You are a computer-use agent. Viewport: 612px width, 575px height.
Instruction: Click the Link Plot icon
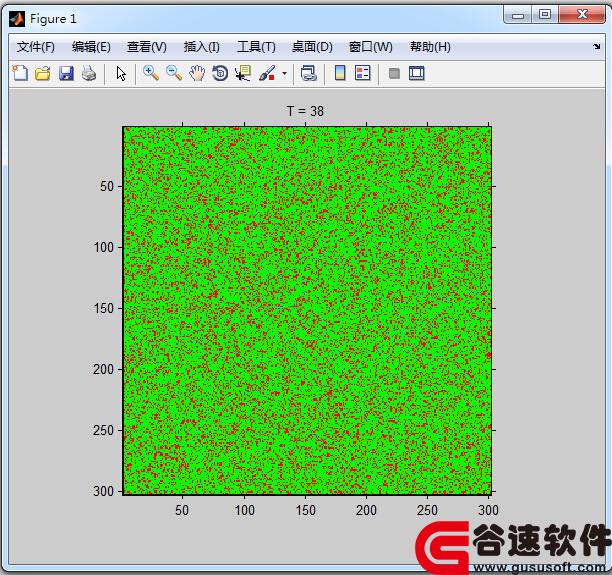click(x=308, y=73)
